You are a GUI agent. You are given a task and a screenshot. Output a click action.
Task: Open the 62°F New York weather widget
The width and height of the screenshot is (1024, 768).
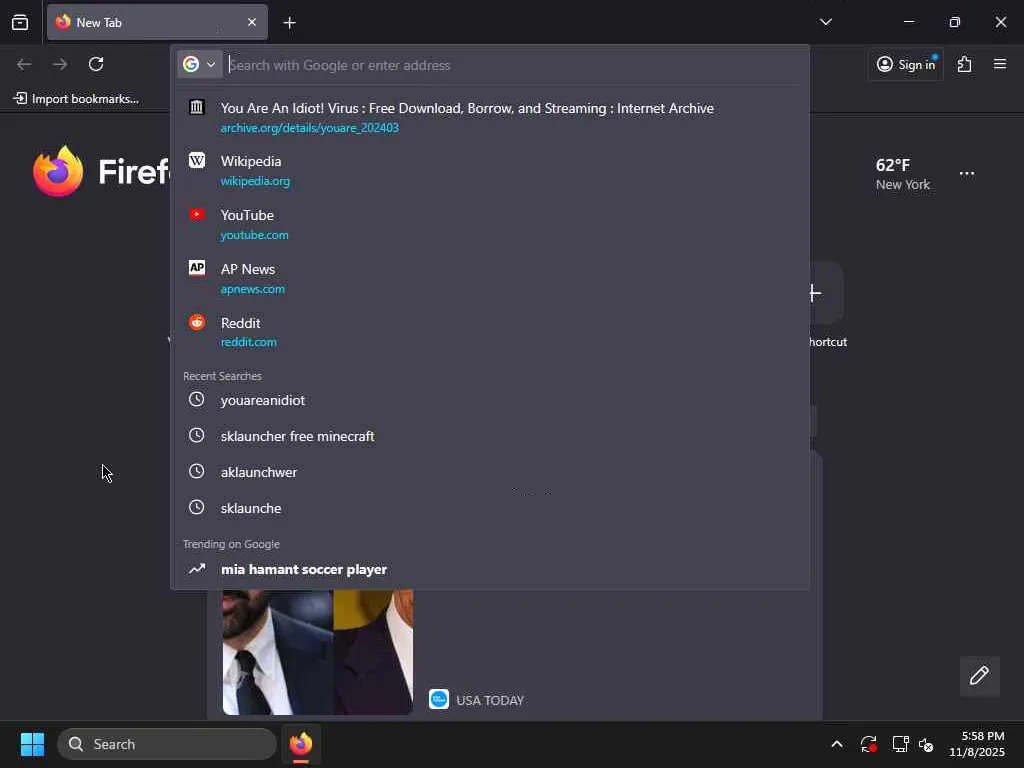(903, 174)
